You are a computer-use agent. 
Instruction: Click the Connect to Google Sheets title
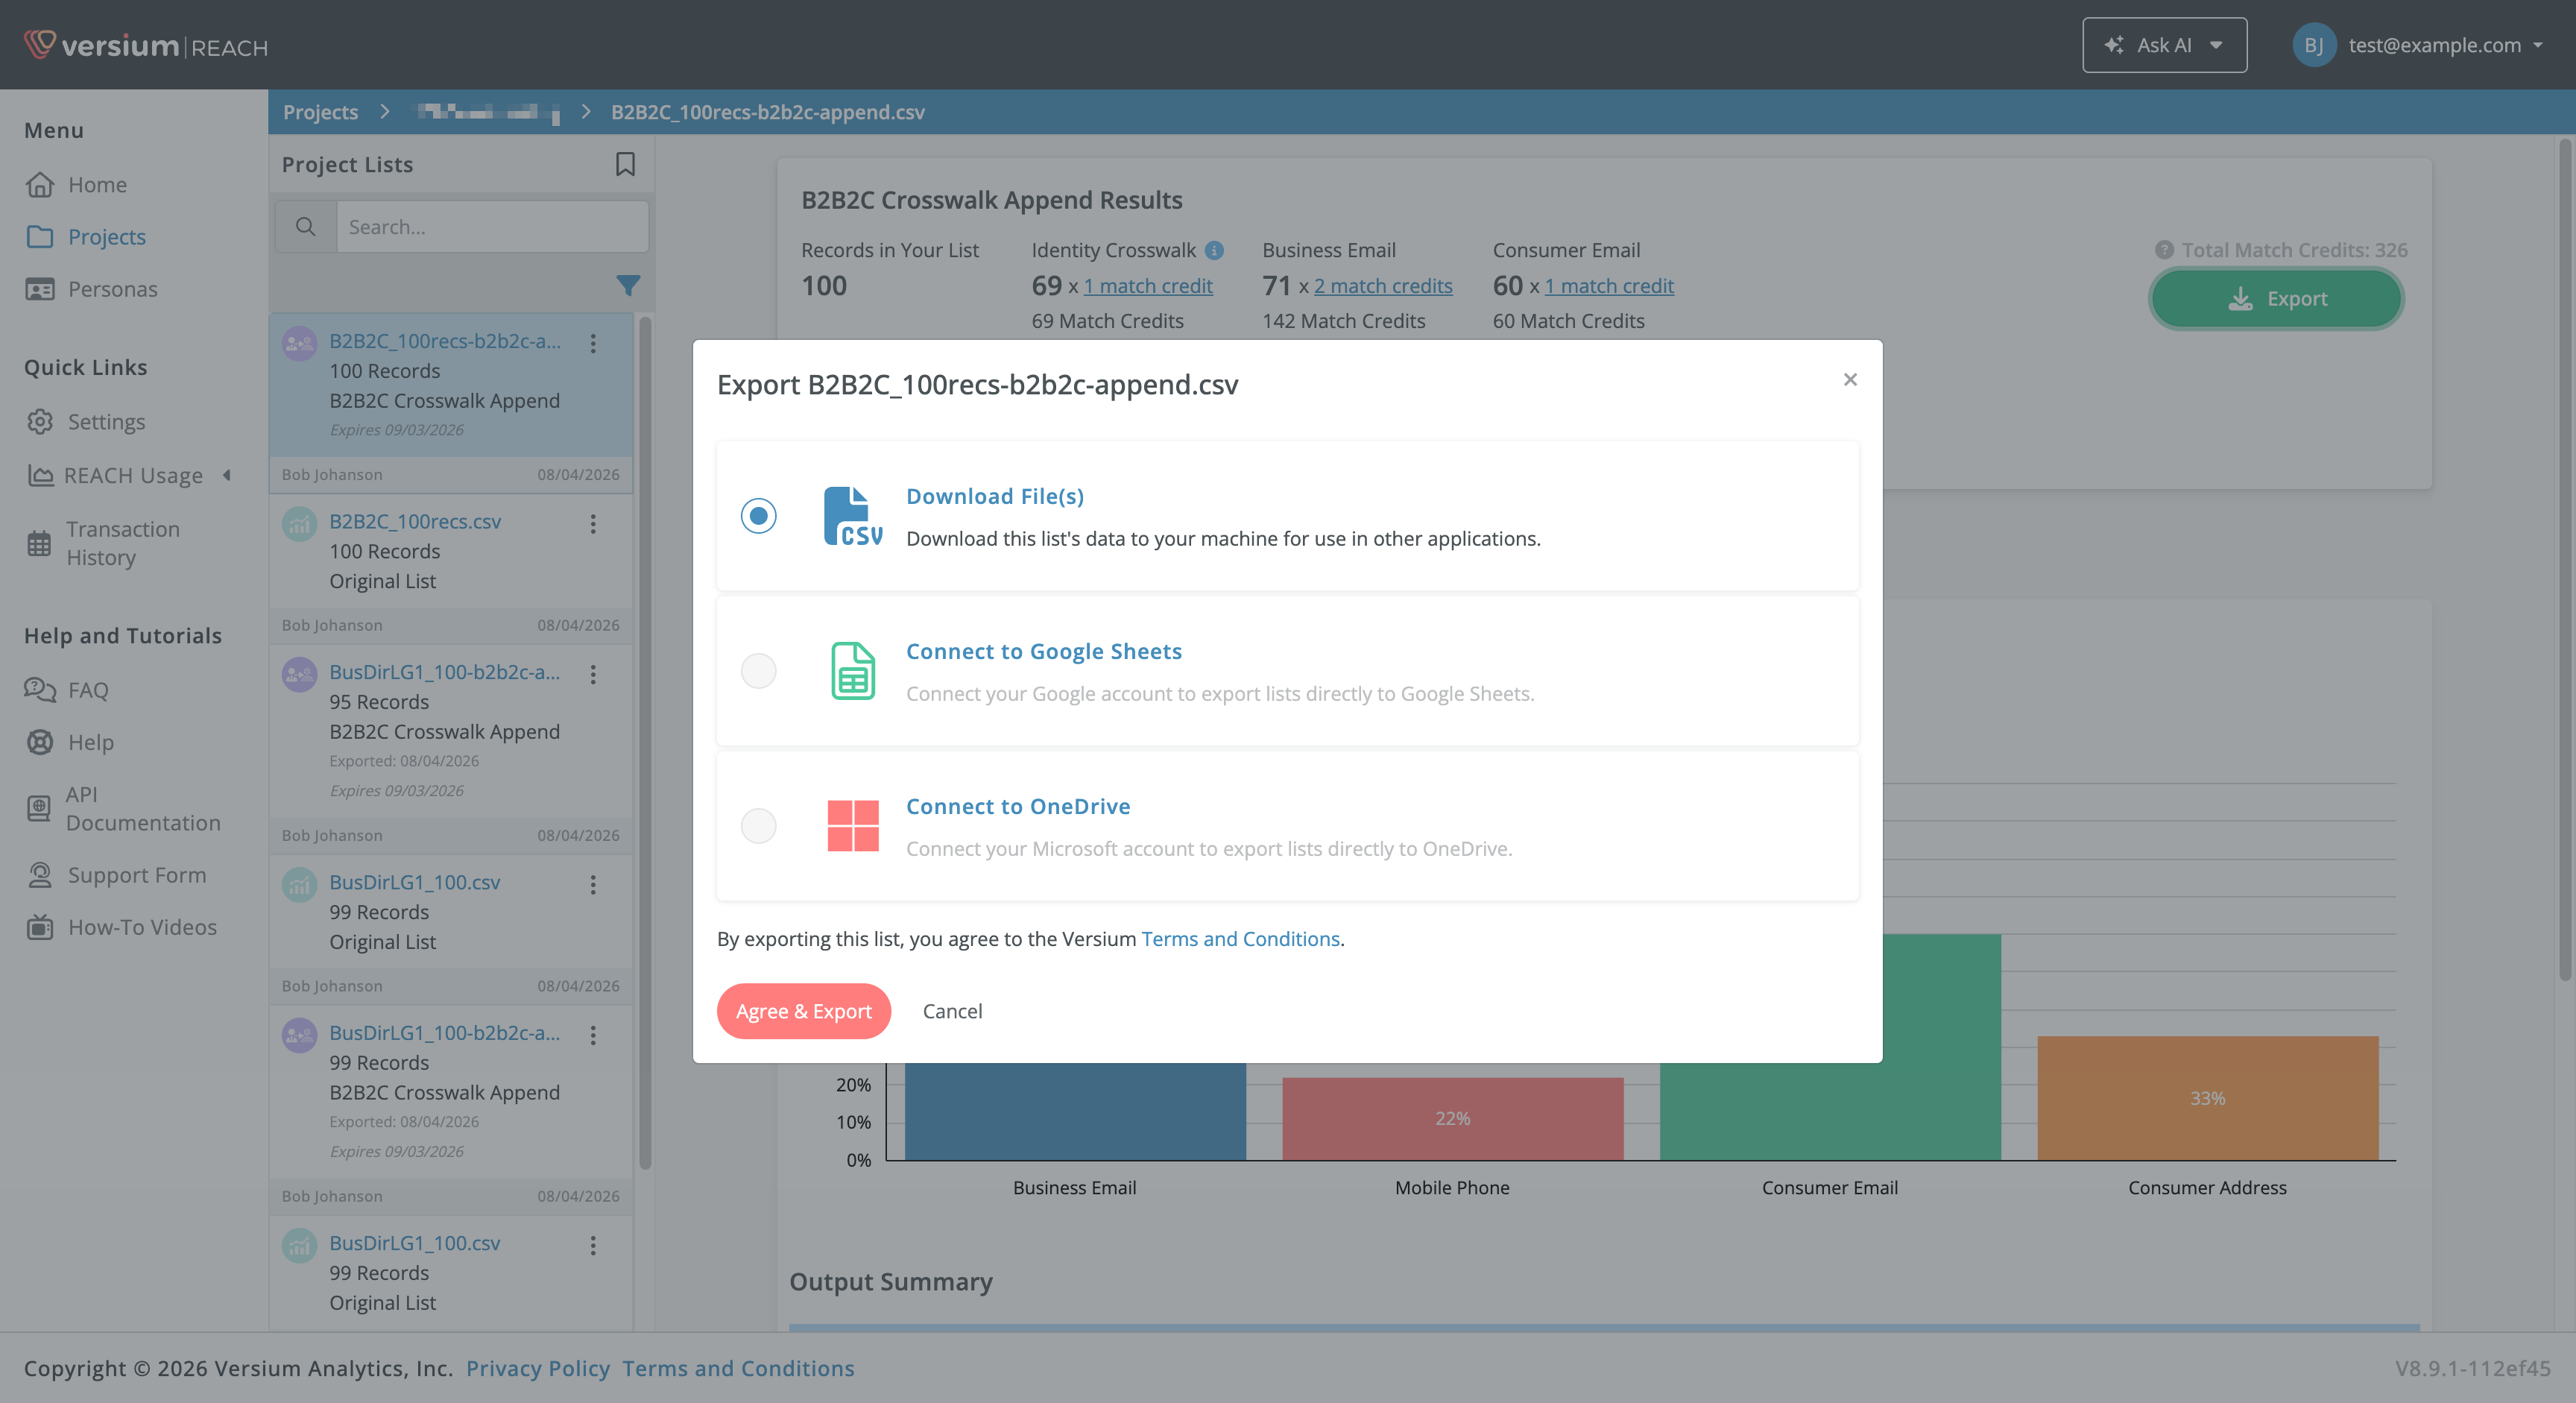1044,651
